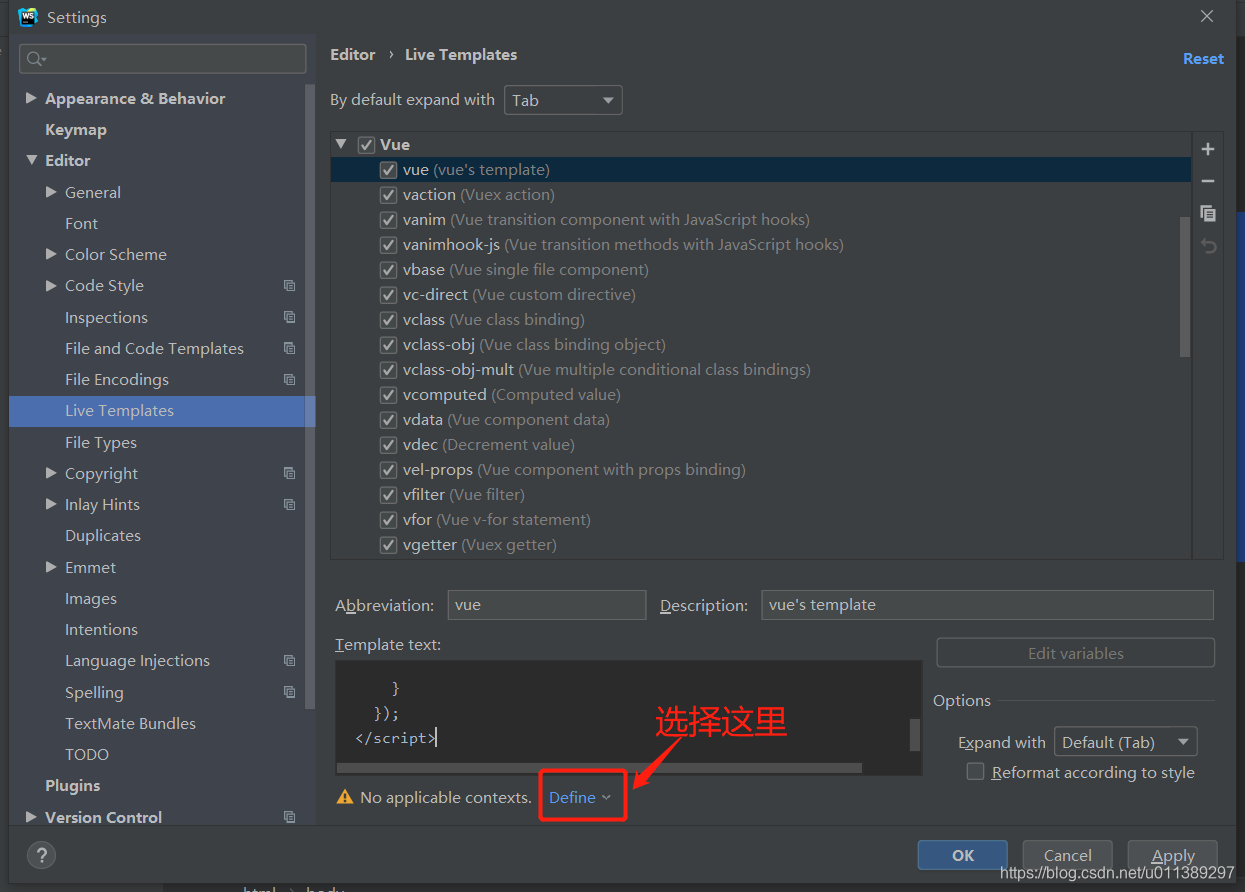Open the Font settings page
Screen dimensions: 1245x892
[82, 224]
